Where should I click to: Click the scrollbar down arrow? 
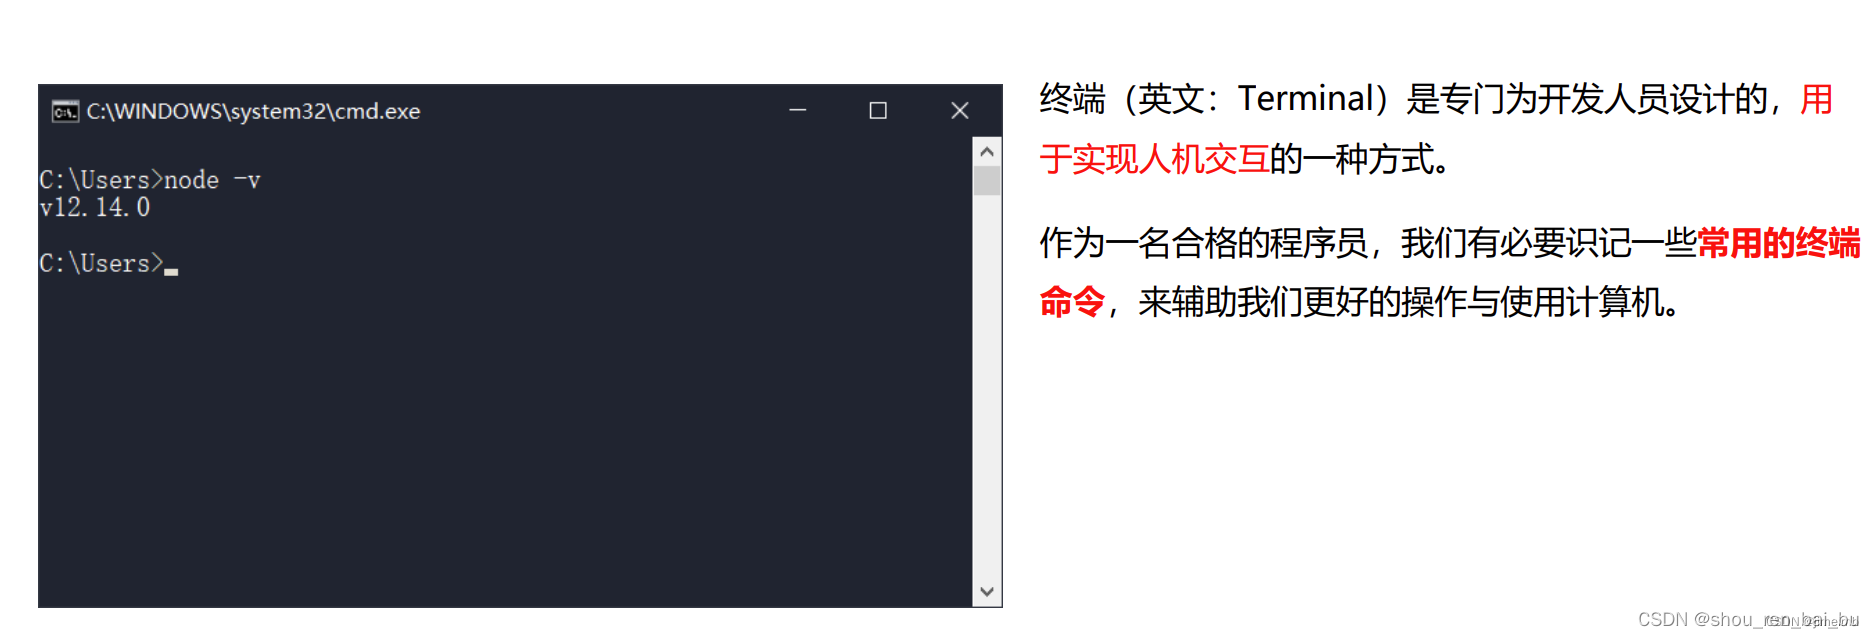pos(987,591)
